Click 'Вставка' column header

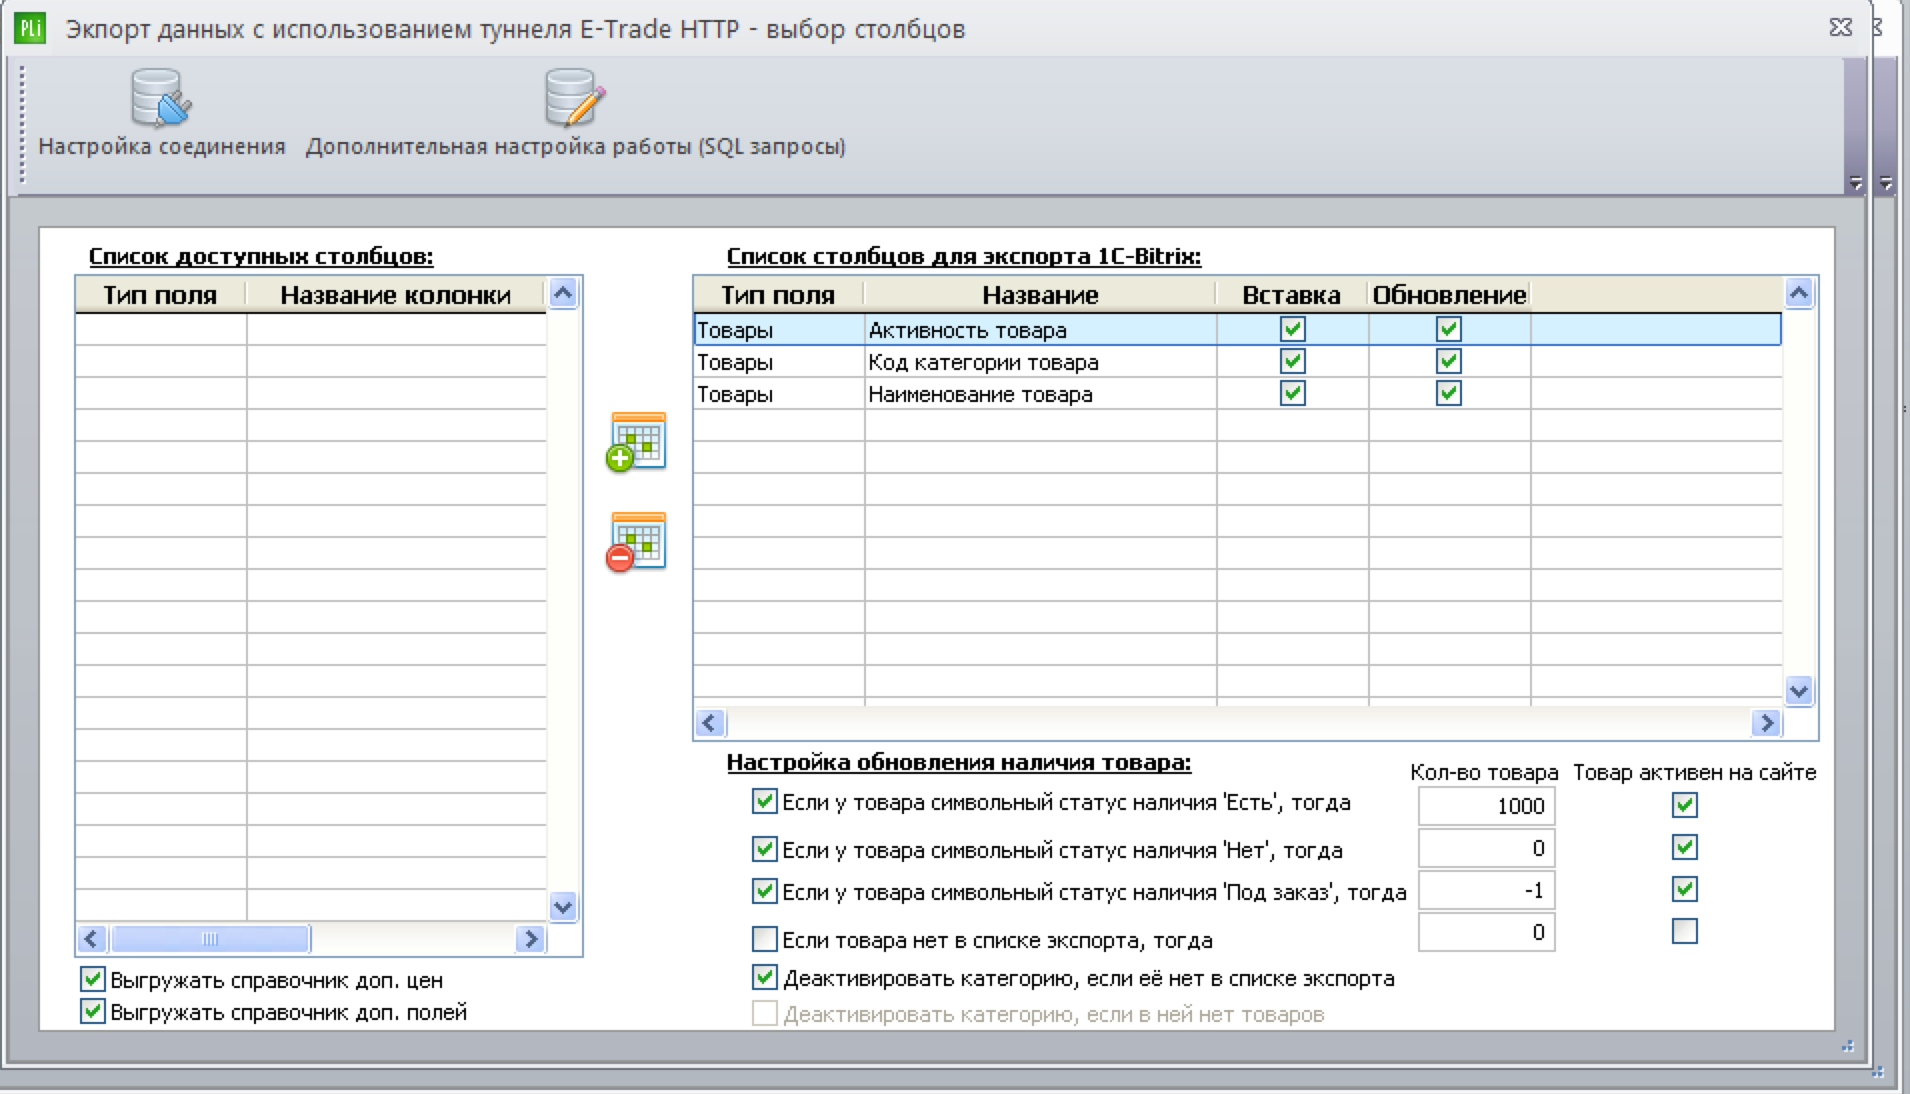tap(1292, 295)
